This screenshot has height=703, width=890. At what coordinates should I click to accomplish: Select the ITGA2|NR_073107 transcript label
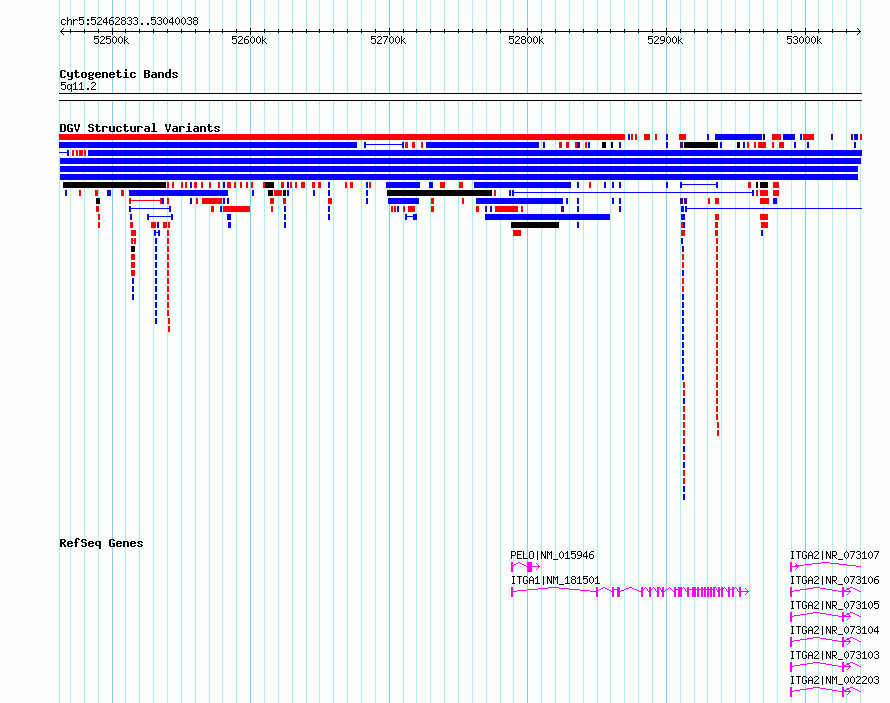point(834,555)
